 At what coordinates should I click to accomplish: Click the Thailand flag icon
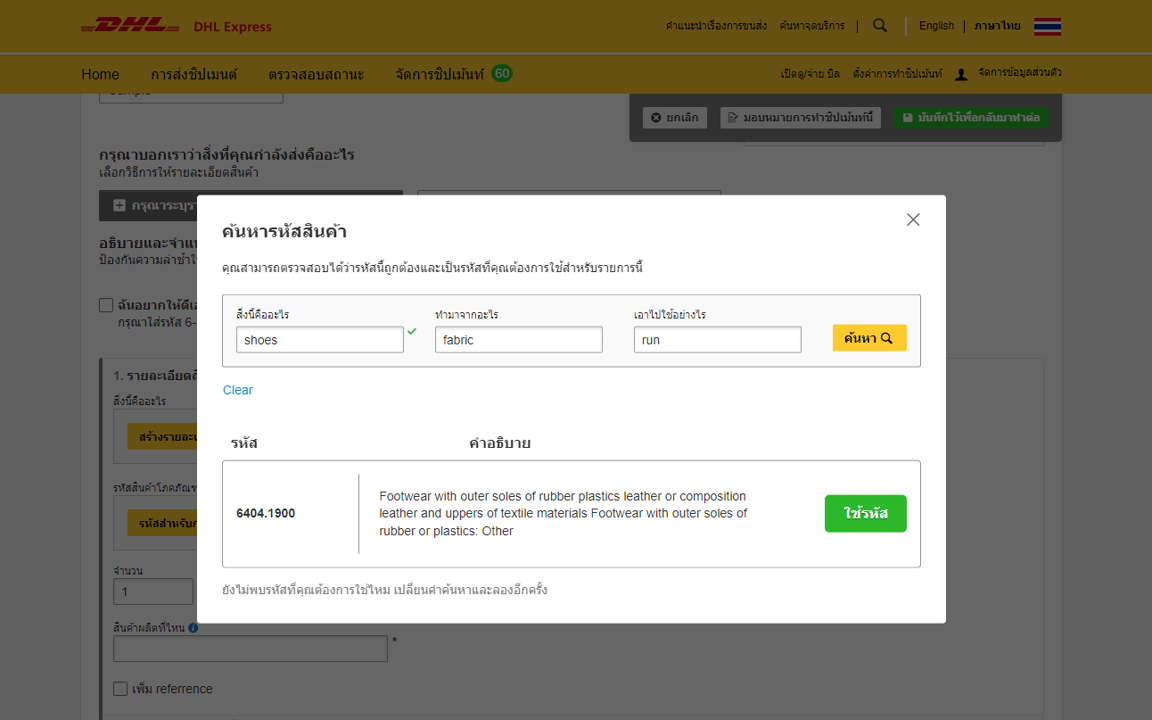click(x=1047, y=26)
